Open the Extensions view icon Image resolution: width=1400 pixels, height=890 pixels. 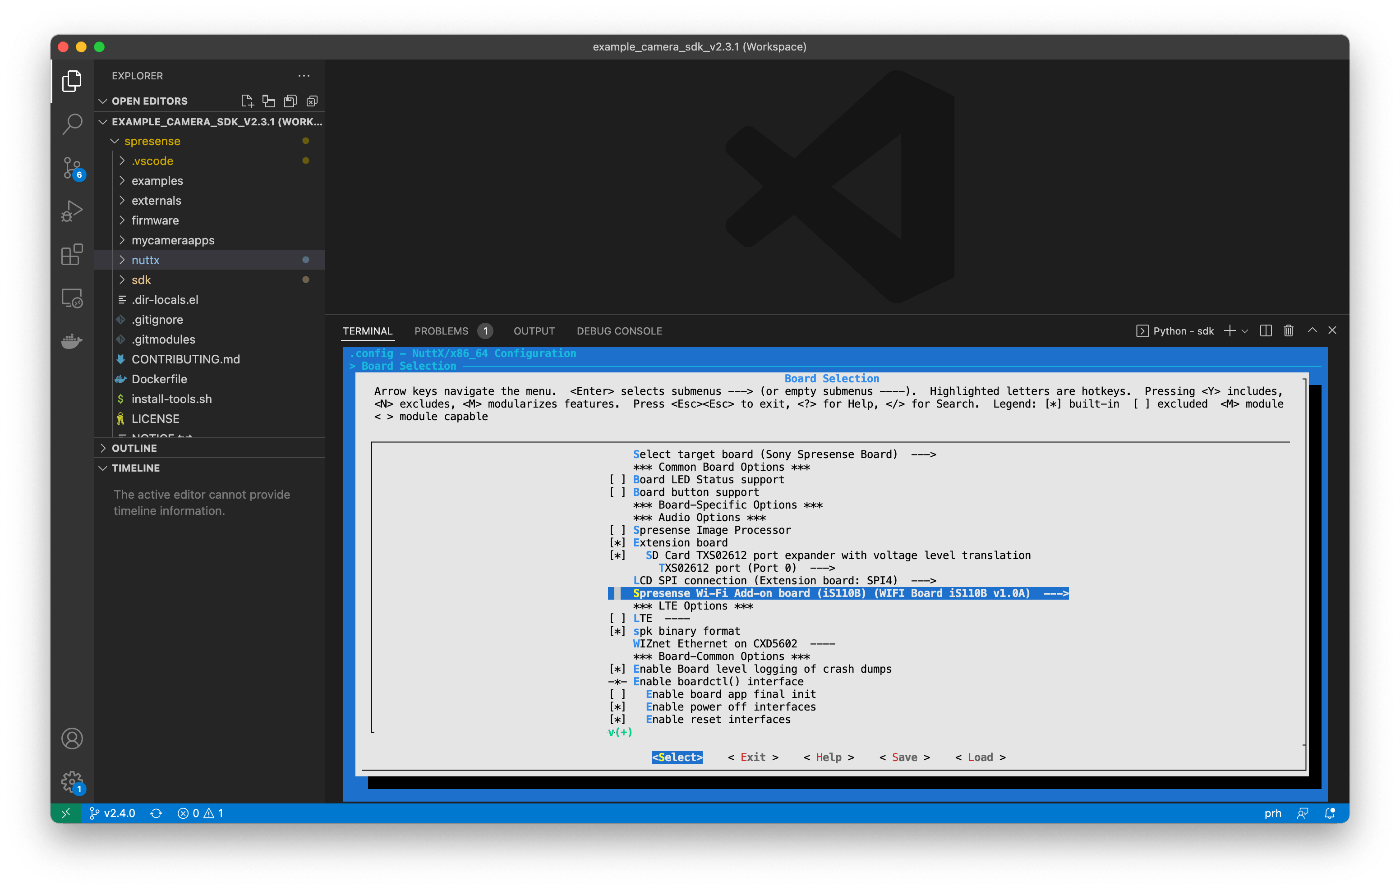coord(72,255)
